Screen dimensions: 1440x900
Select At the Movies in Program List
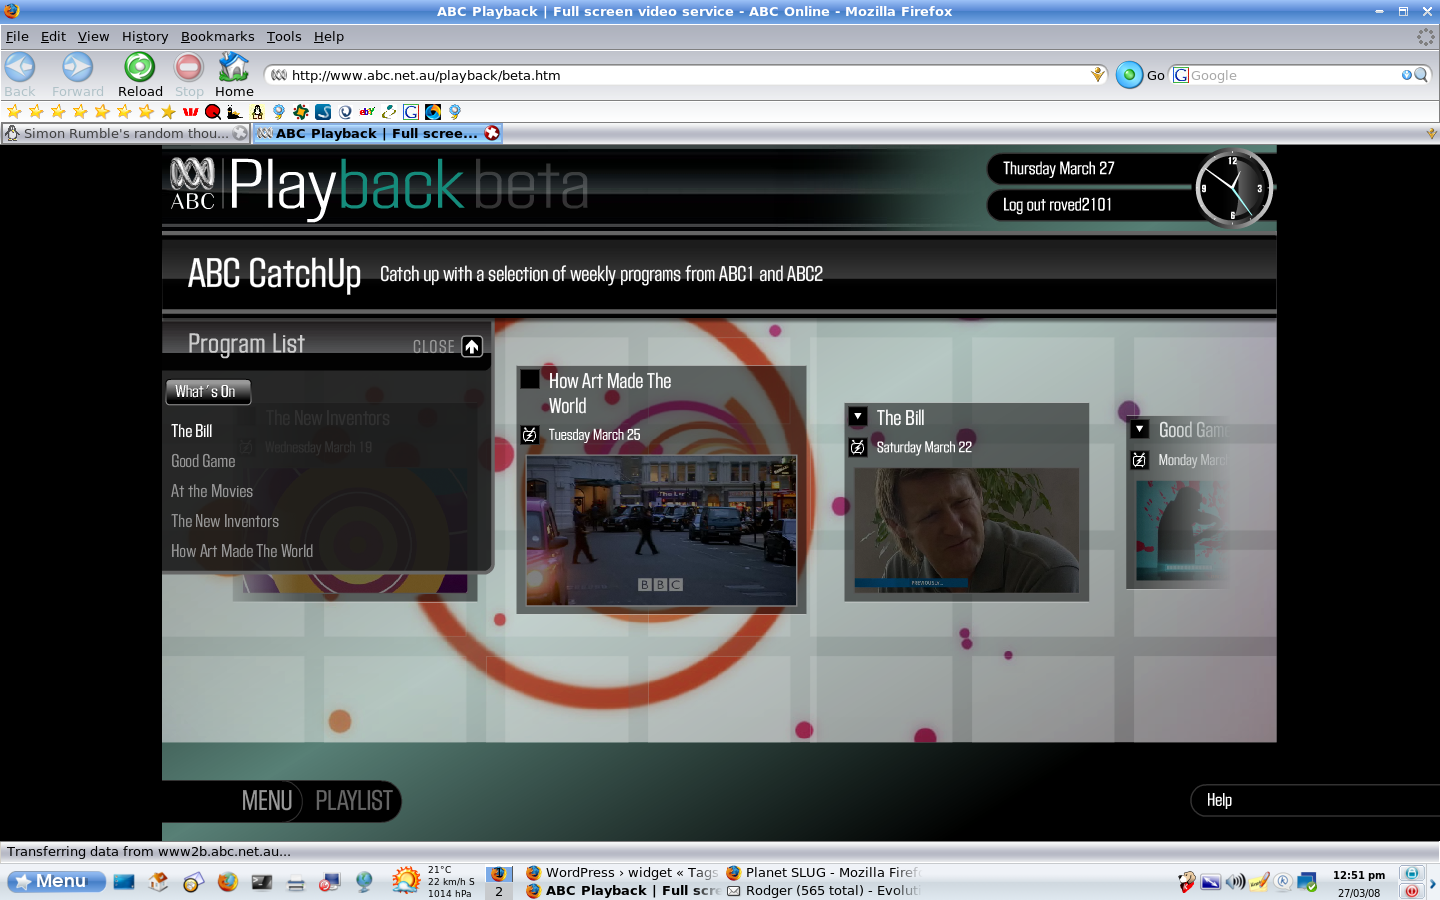click(212, 491)
